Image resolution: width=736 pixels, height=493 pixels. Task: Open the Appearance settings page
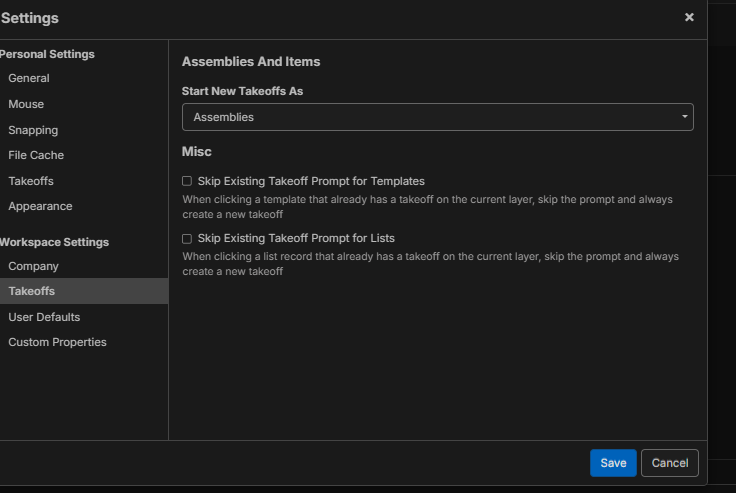pos(40,206)
